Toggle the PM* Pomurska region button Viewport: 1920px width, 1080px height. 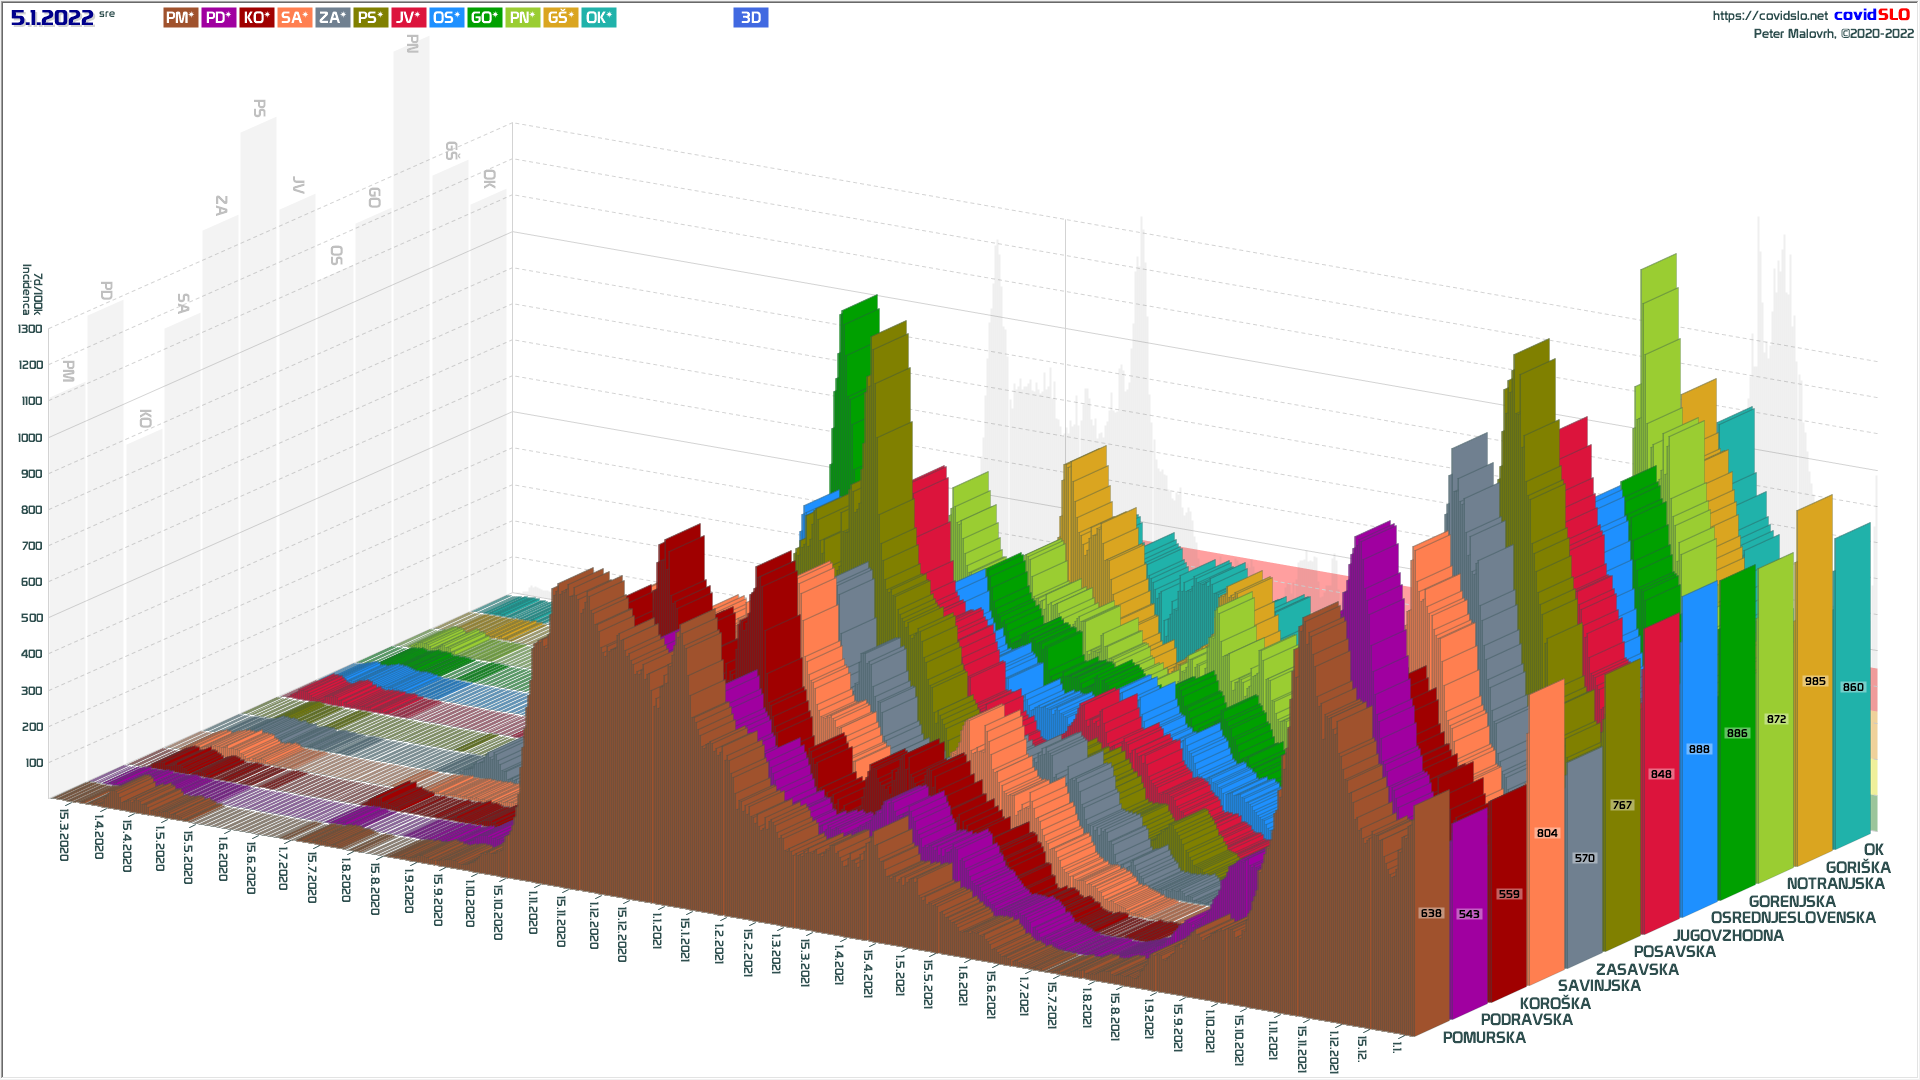click(181, 18)
